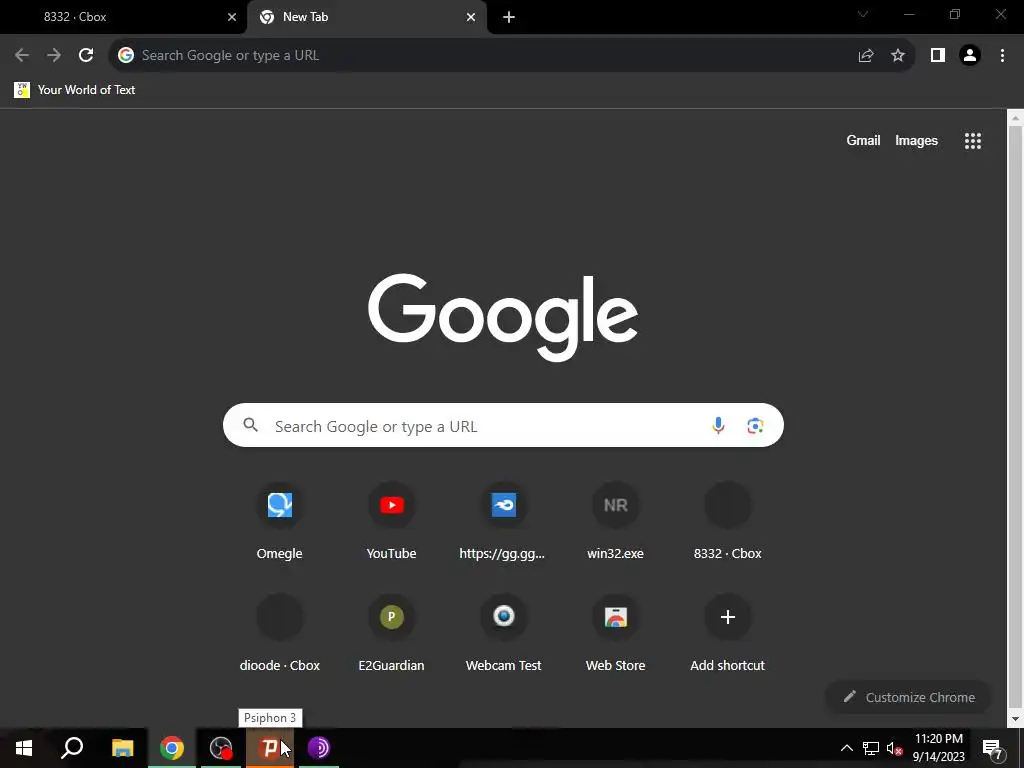The height and width of the screenshot is (768, 1024).
Task: Close the 8332 · Cbox tab
Action: (x=232, y=17)
